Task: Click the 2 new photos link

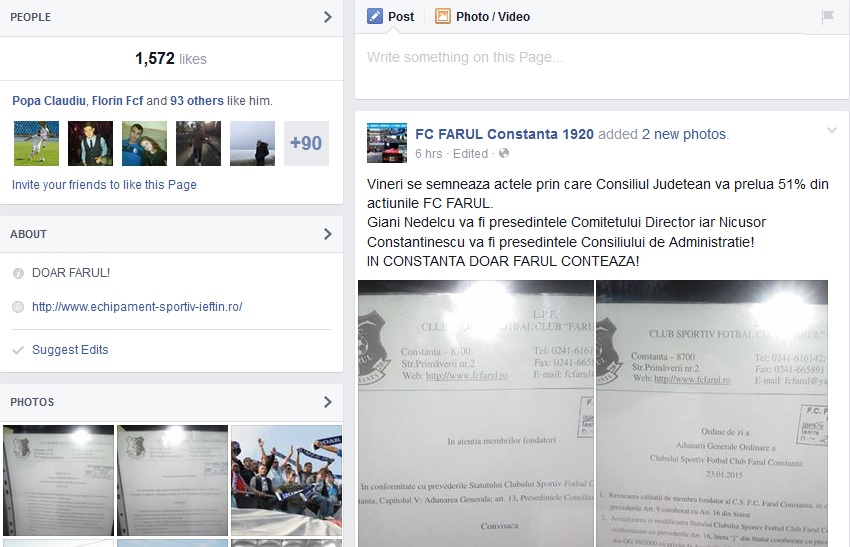Action: [x=685, y=134]
